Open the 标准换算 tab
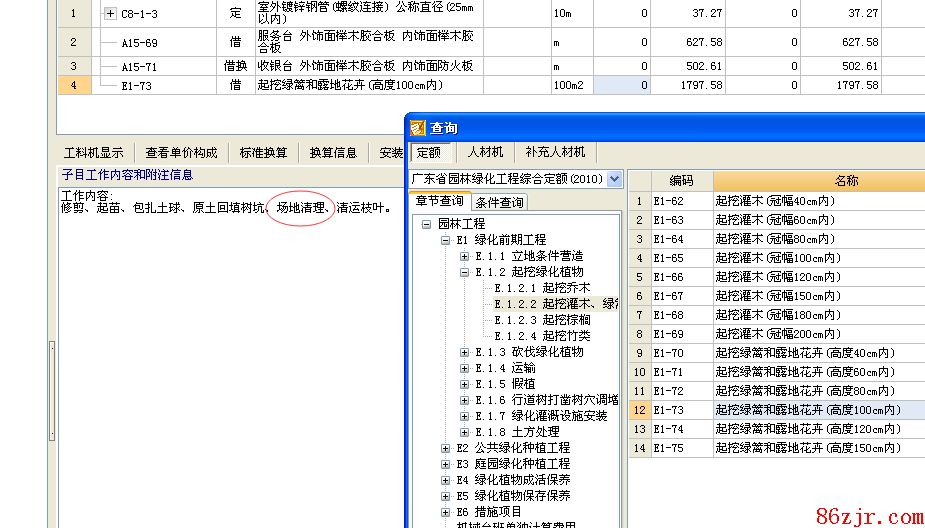The width and height of the screenshot is (925, 528). pos(263,153)
